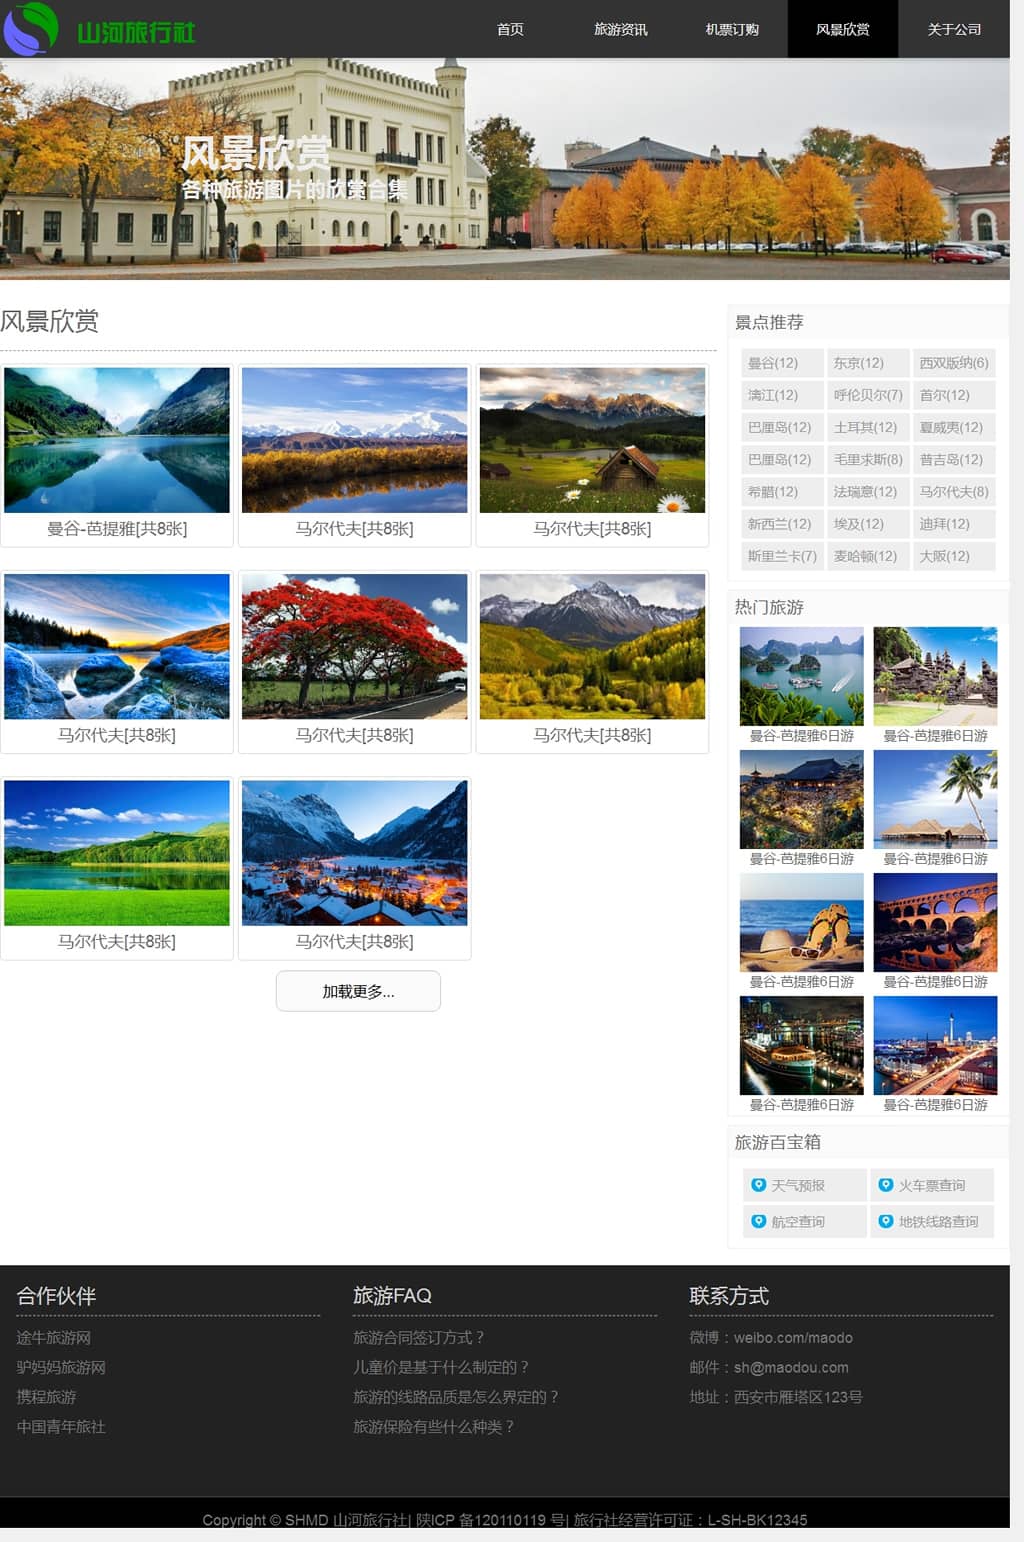The image size is (1024, 1542).
Task: Open the beach hat and sandals tour image
Action: [x=801, y=922]
